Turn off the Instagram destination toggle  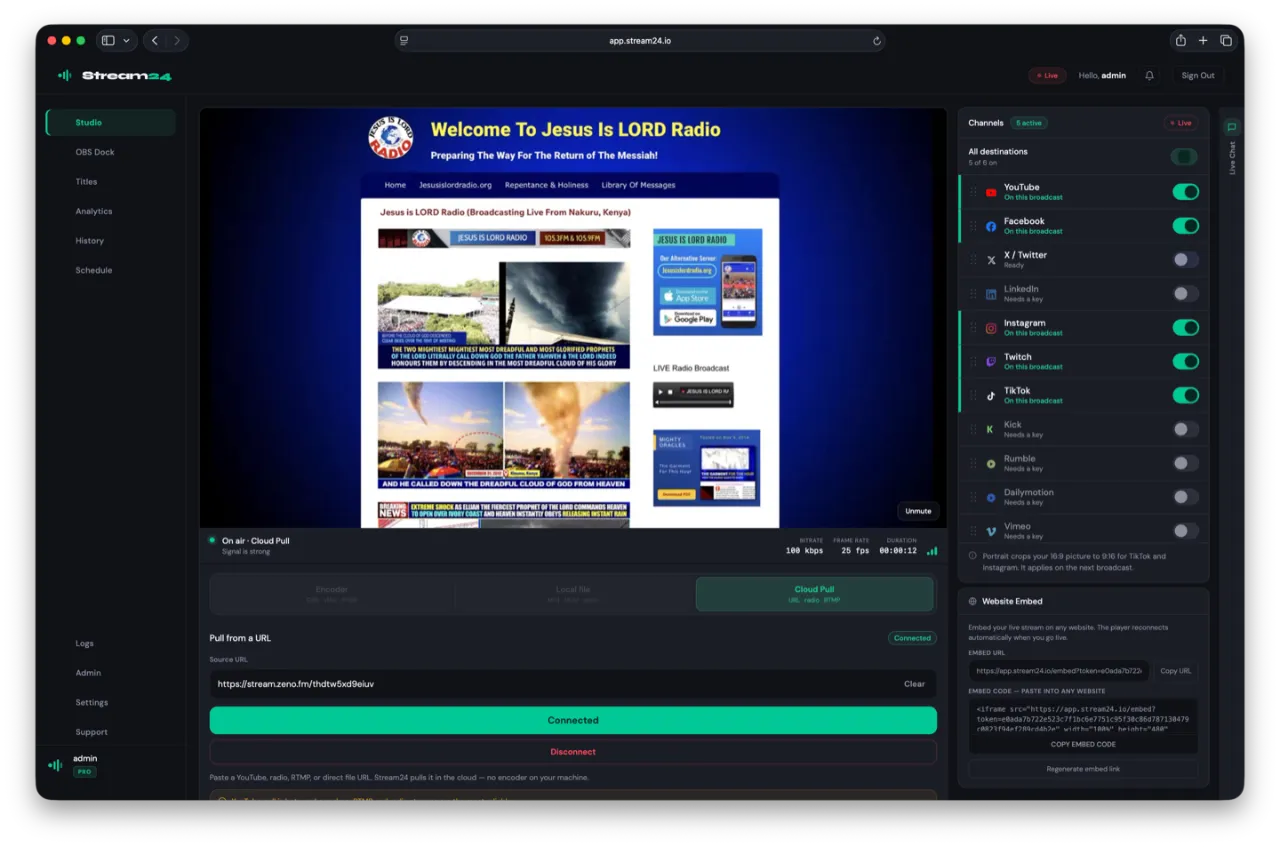(1185, 328)
